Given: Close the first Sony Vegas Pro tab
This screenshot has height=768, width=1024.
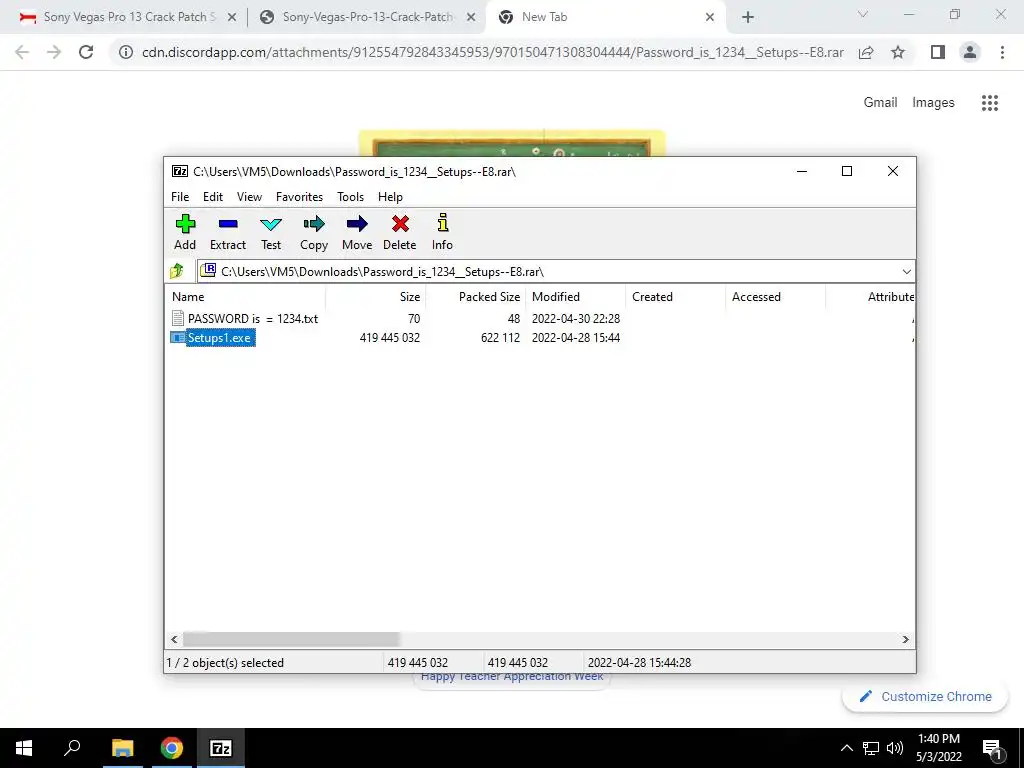Looking at the screenshot, I should pos(231,18).
